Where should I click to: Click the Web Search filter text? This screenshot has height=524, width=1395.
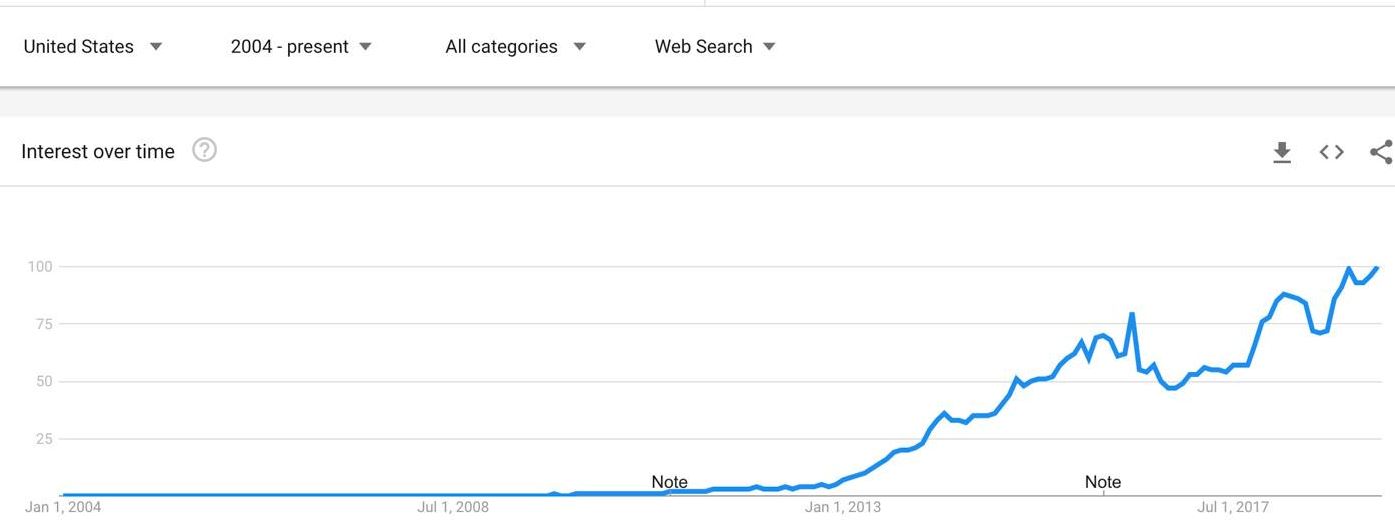pyautogui.click(x=703, y=46)
